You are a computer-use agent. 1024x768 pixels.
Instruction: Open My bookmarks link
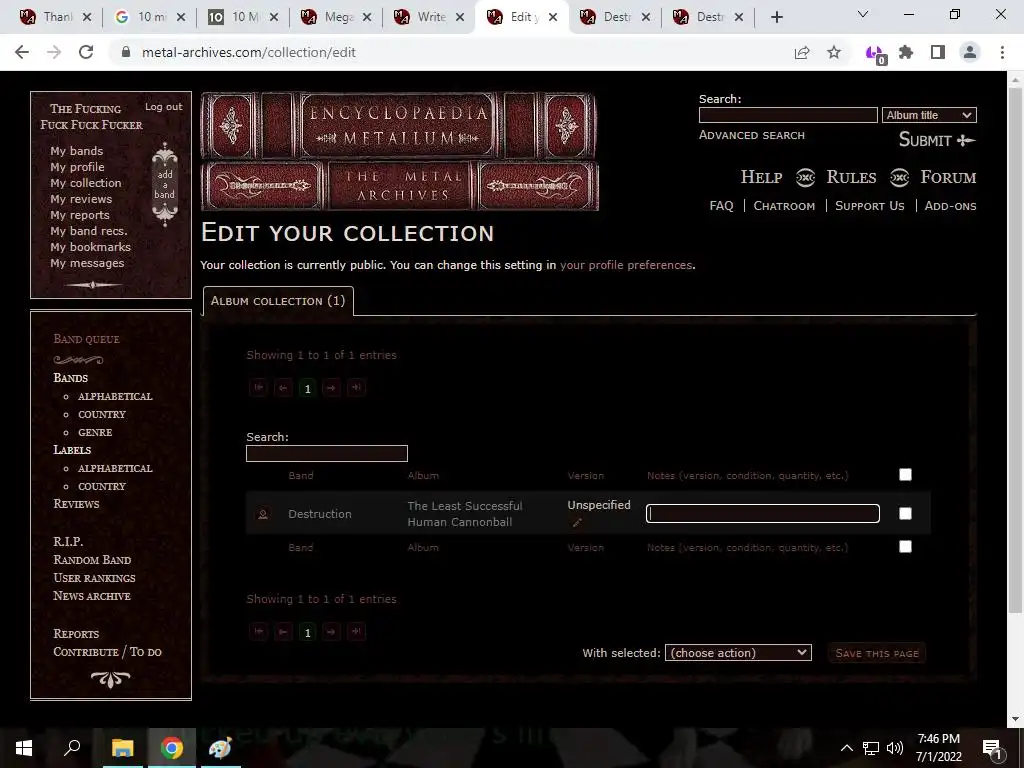(90, 247)
